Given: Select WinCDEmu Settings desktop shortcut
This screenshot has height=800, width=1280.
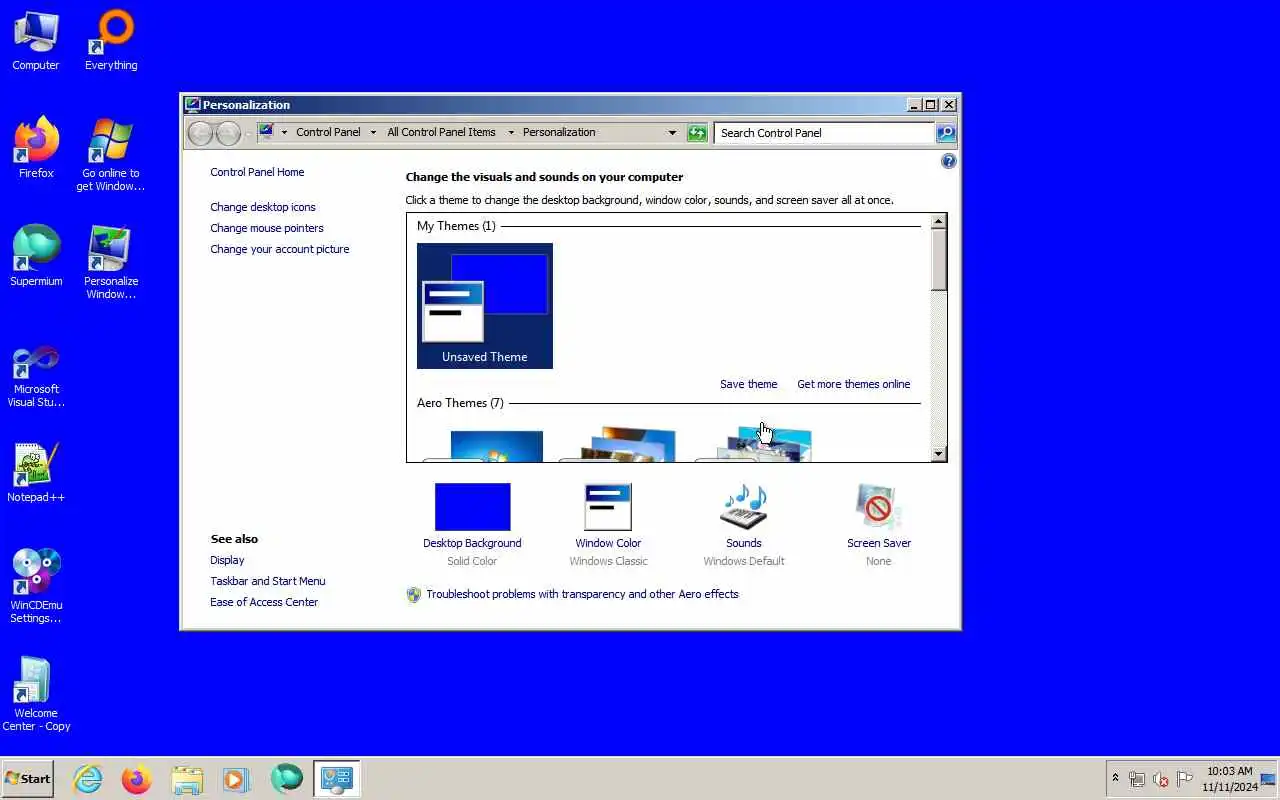Looking at the screenshot, I should coord(36,587).
